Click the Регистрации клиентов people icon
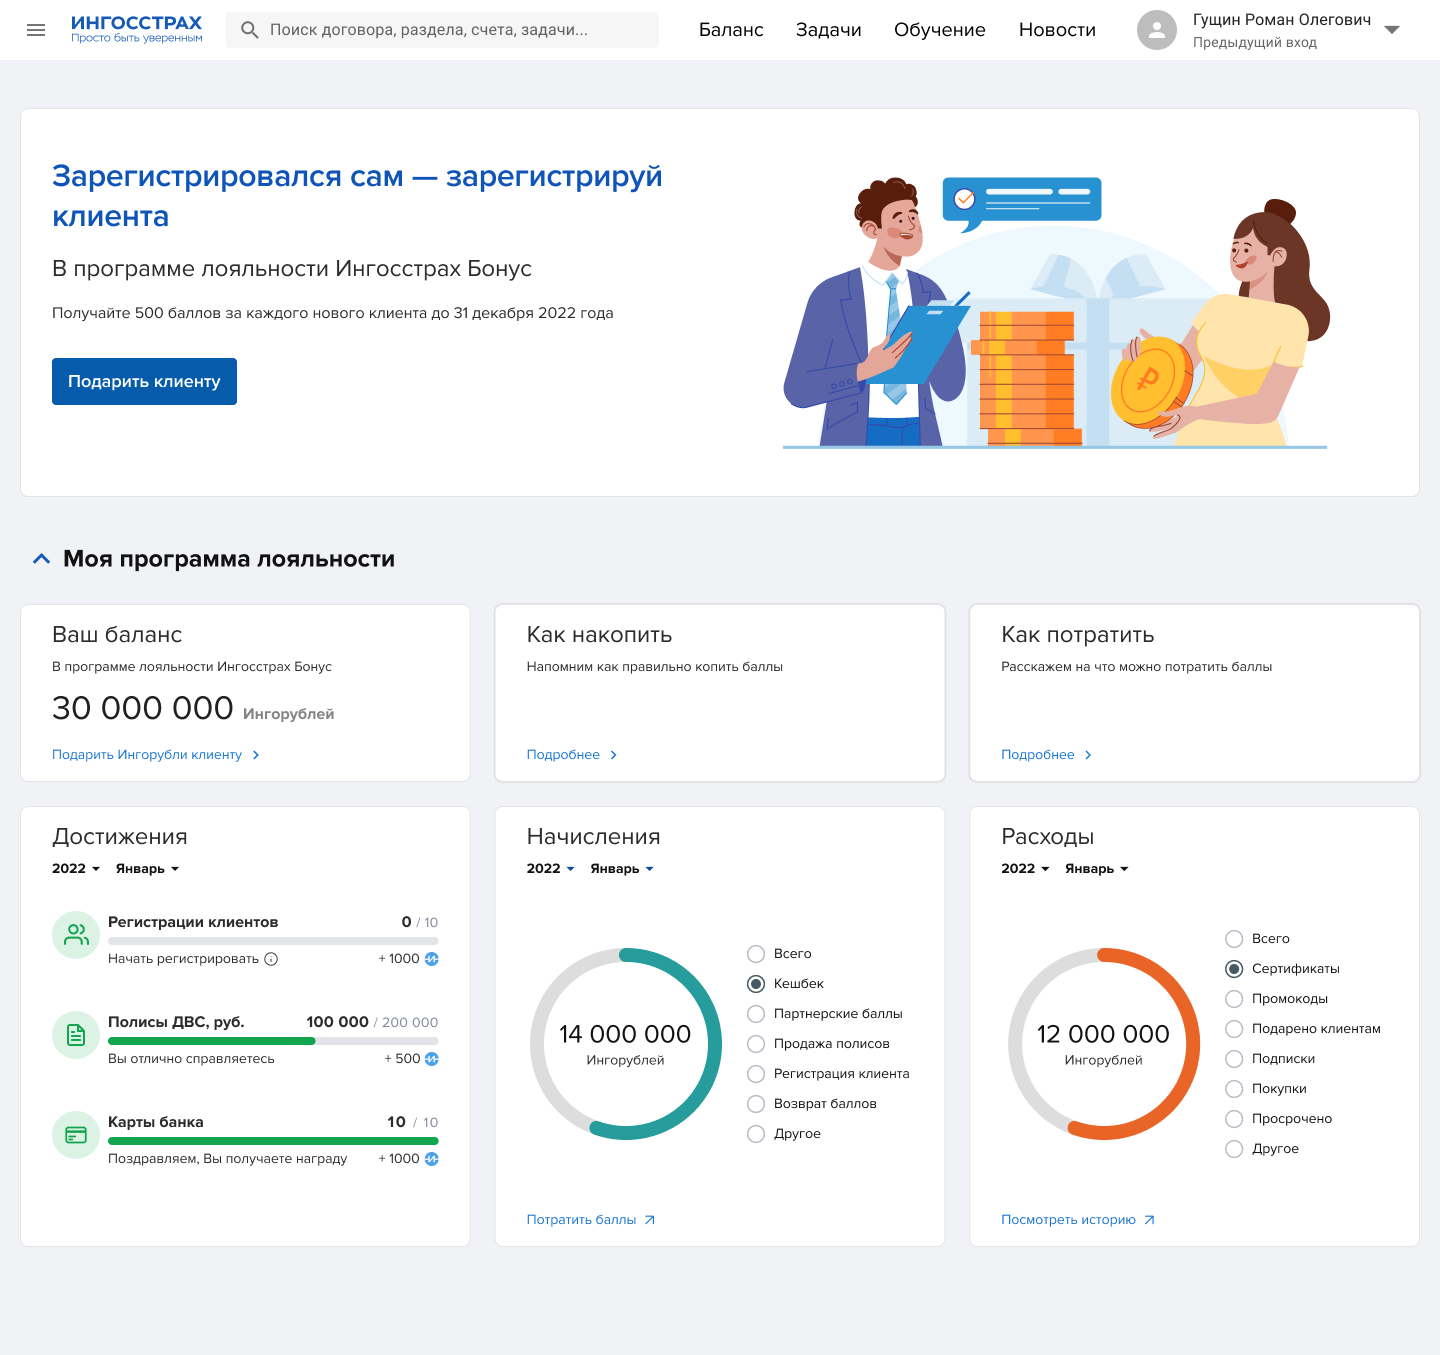The image size is (1440, 1355). (76, 935)
